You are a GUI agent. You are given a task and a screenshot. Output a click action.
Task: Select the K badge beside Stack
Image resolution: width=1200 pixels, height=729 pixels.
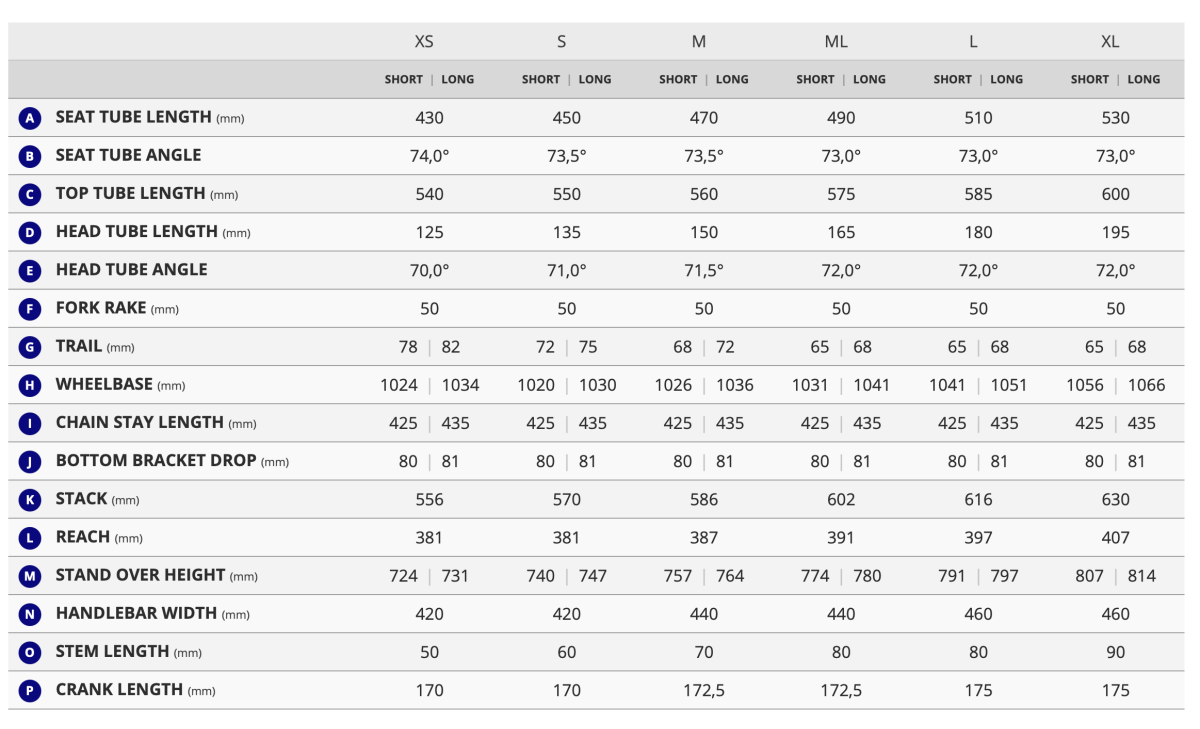click(x=30, y=500)
